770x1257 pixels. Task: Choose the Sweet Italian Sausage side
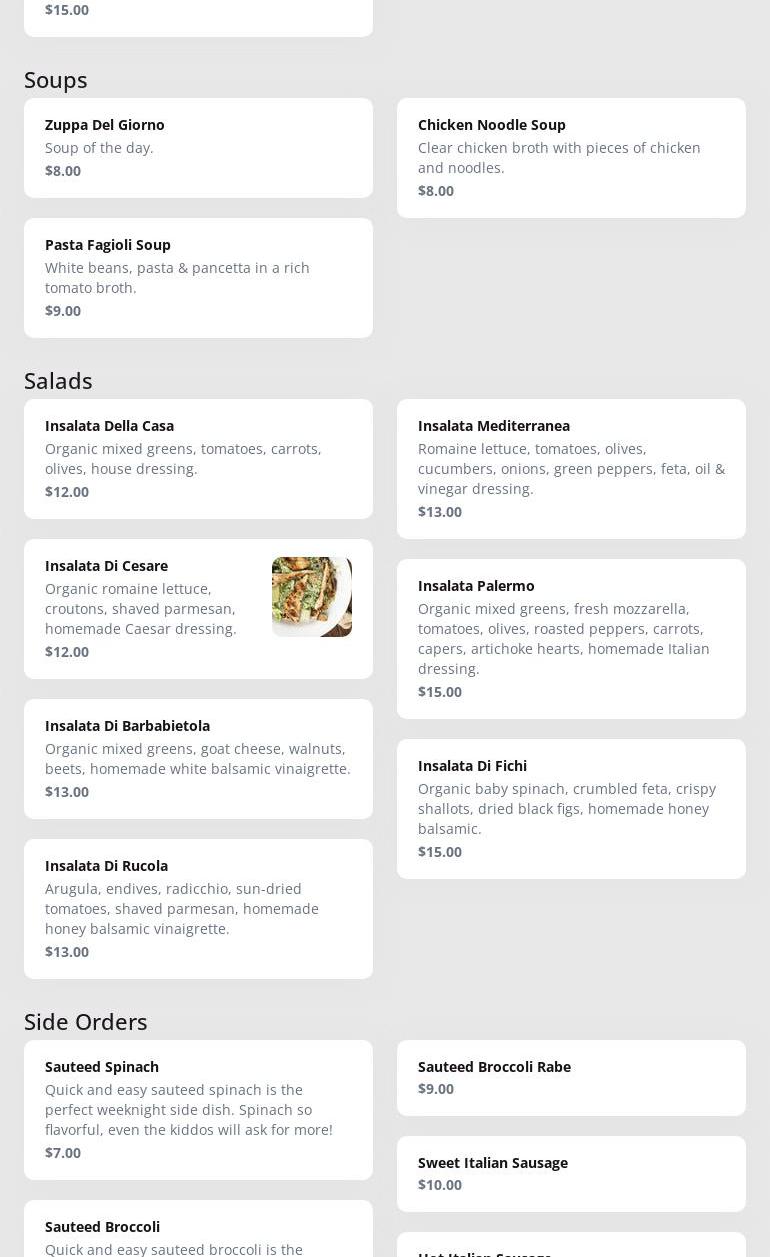click(571, 1174)
